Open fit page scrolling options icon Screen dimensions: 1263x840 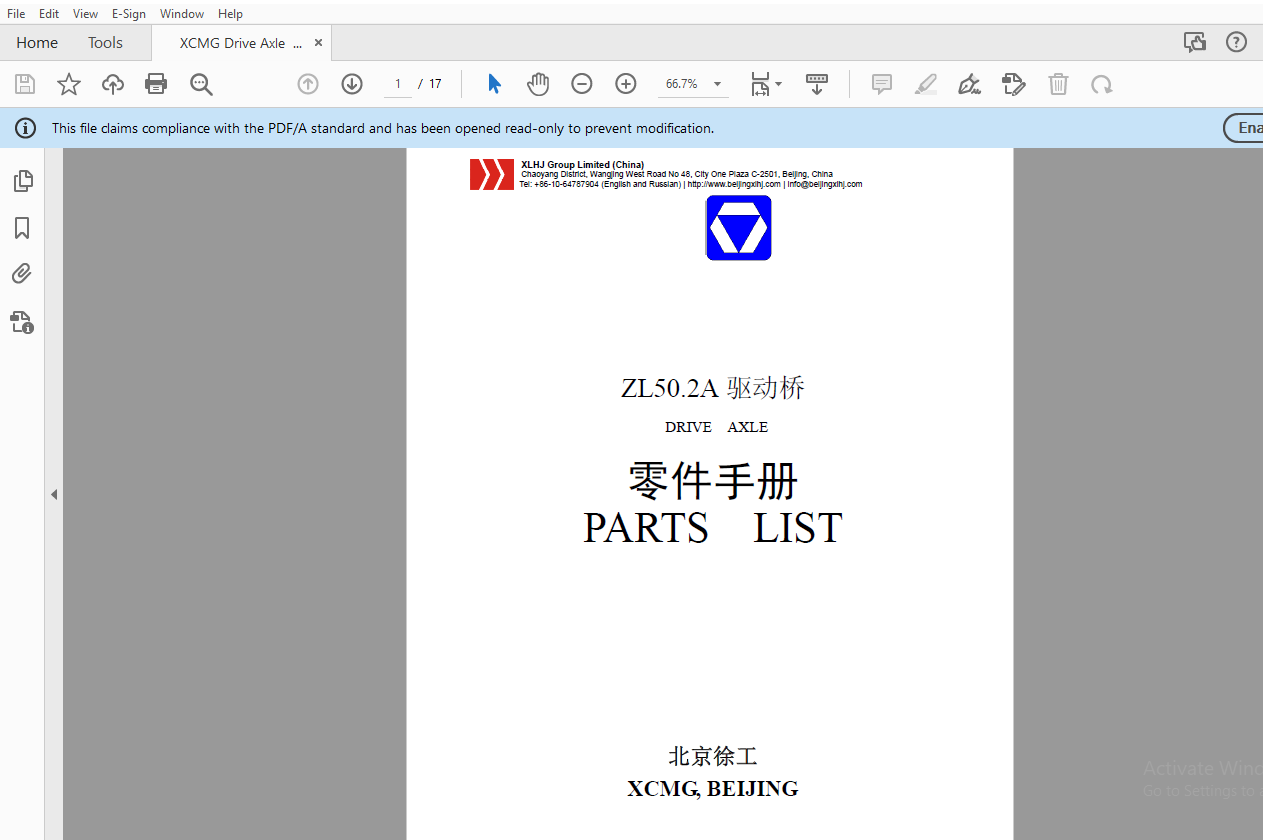(x=765, y=84)
